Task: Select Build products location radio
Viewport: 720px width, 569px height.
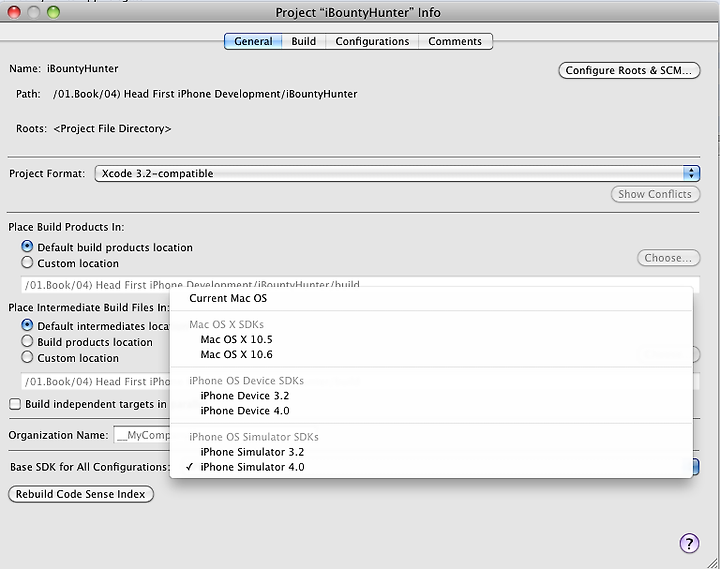Action: [27, 341]
